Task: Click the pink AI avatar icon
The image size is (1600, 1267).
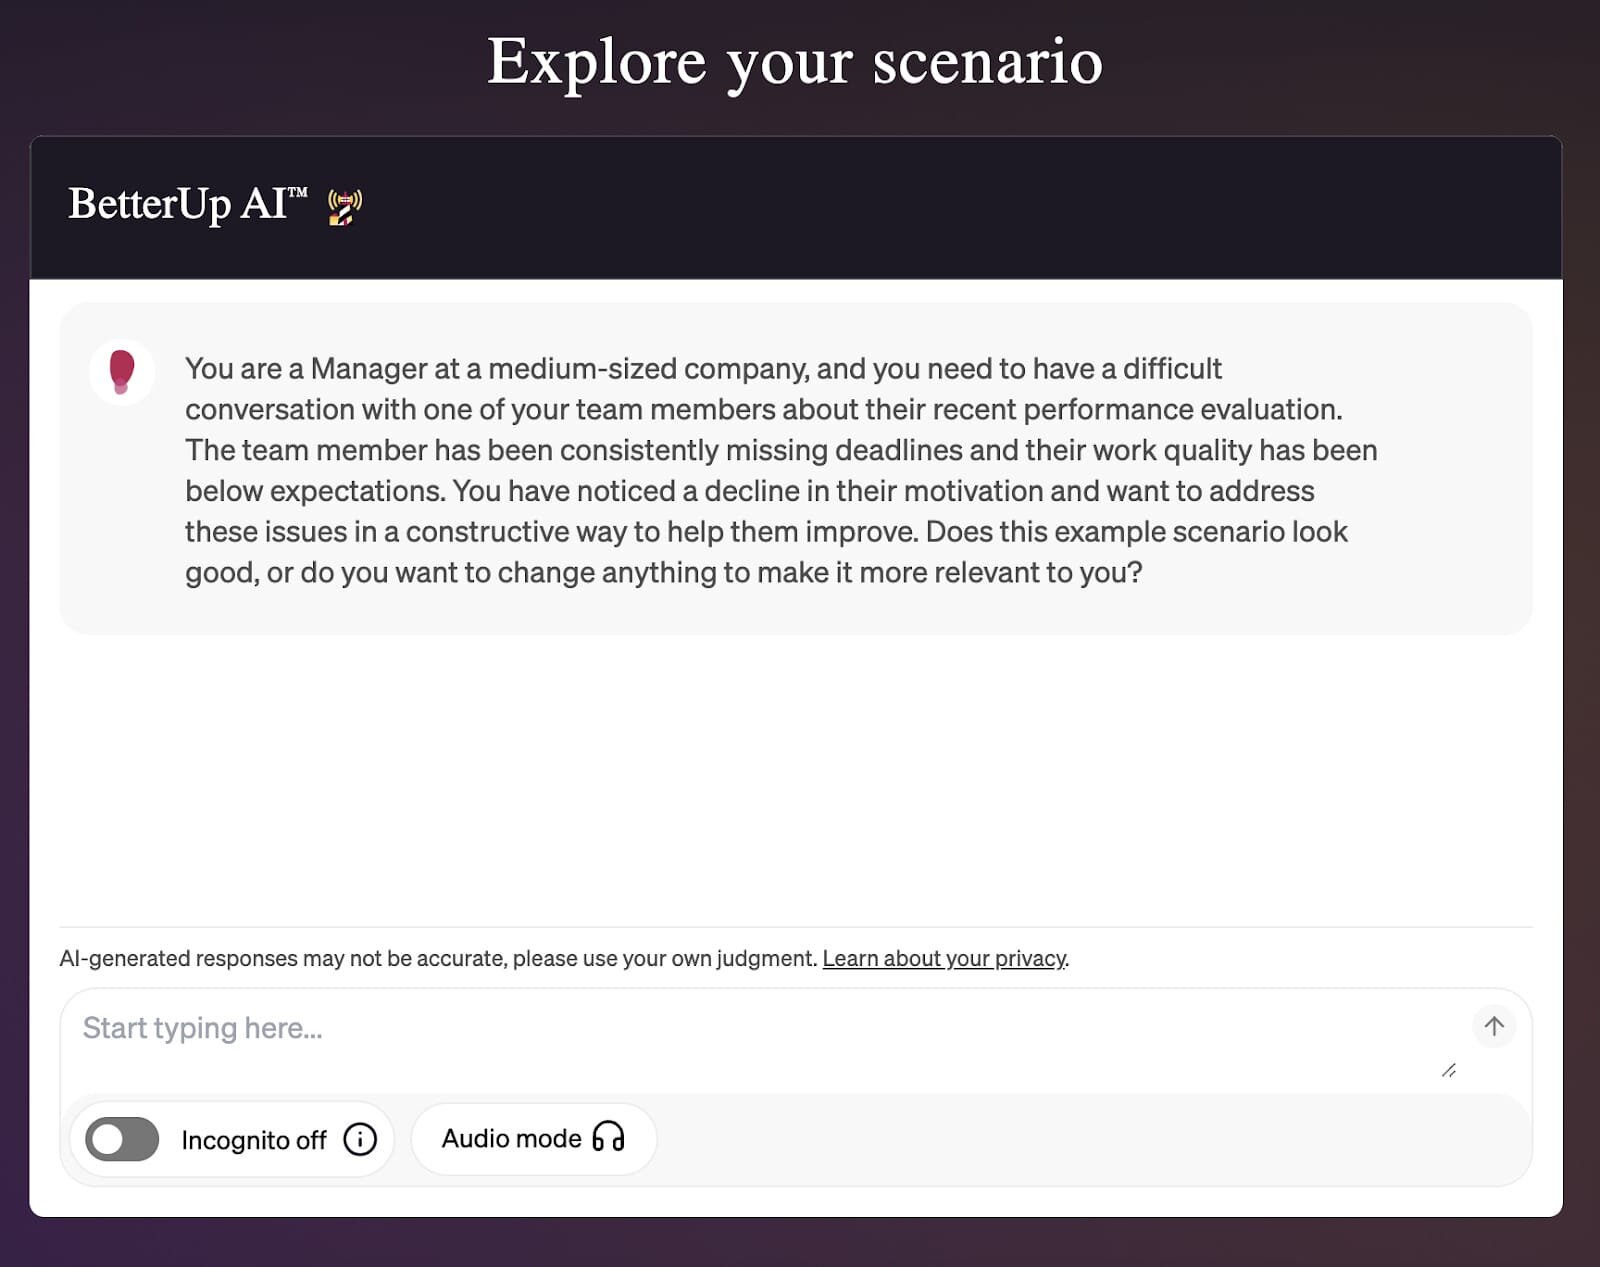Action: pyautogui.click(x=122, y=371)
